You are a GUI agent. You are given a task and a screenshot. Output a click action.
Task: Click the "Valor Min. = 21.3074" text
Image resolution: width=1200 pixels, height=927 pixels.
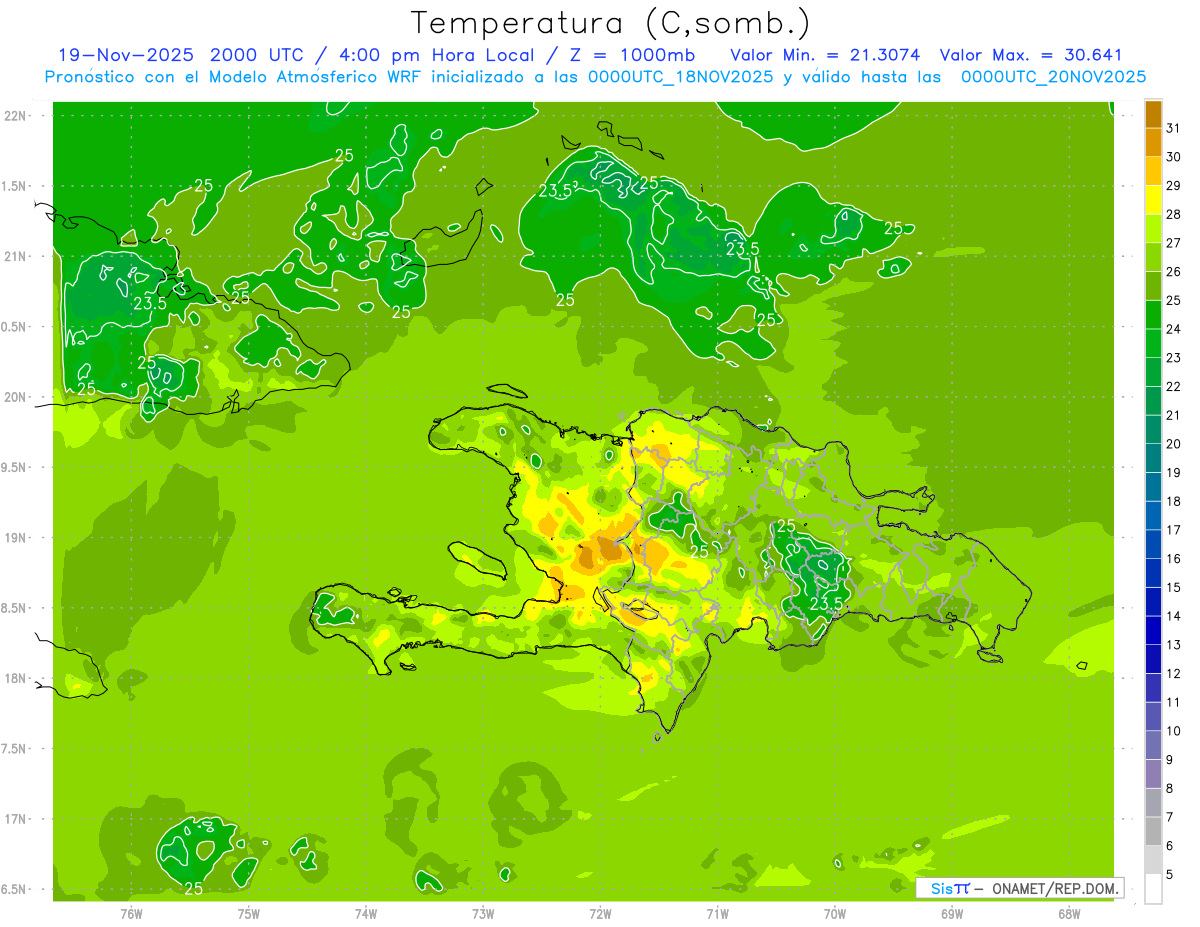(825, 55)
